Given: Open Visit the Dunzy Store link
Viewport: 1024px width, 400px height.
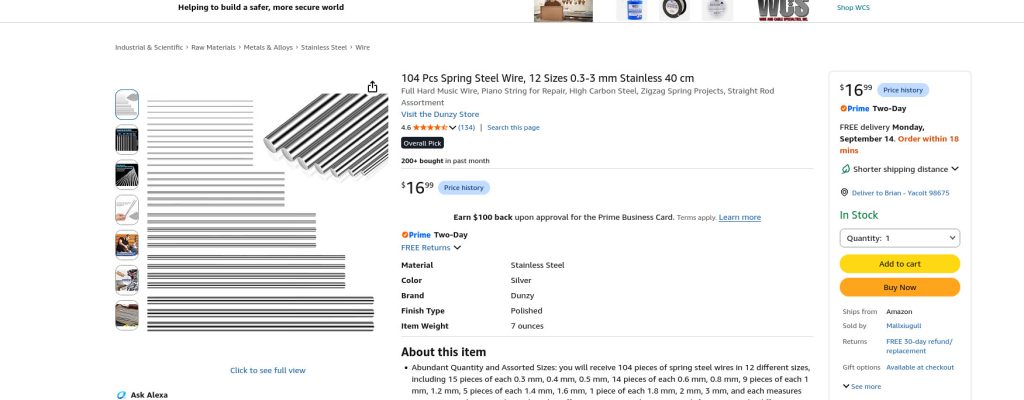Looking at the screenshot, I should 440,114.
